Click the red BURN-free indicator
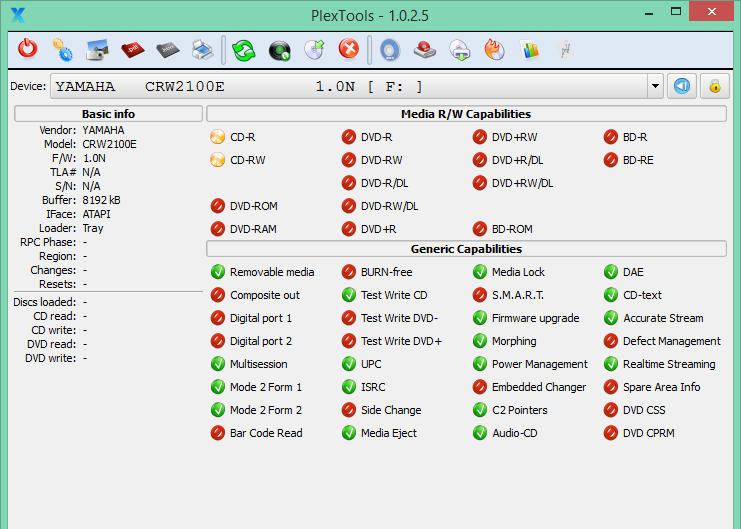This screenshot has height=529, width=741. coord(349,272)
